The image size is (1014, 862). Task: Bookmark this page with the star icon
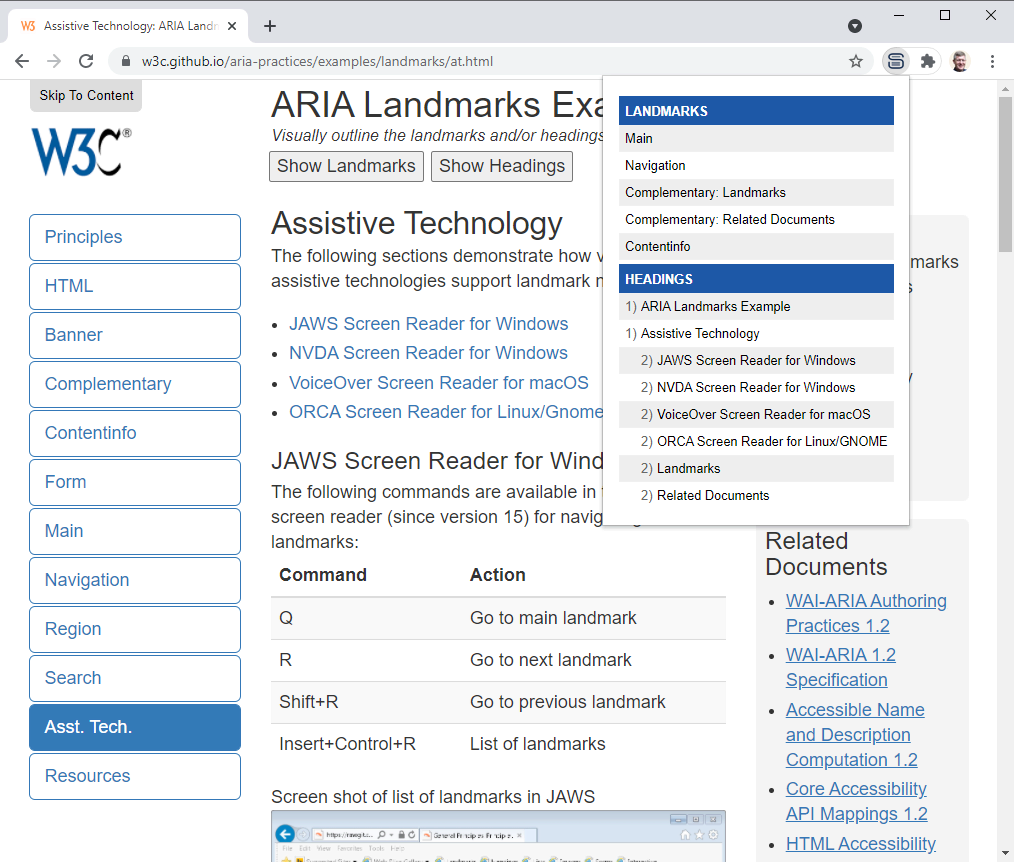[856, 61]
